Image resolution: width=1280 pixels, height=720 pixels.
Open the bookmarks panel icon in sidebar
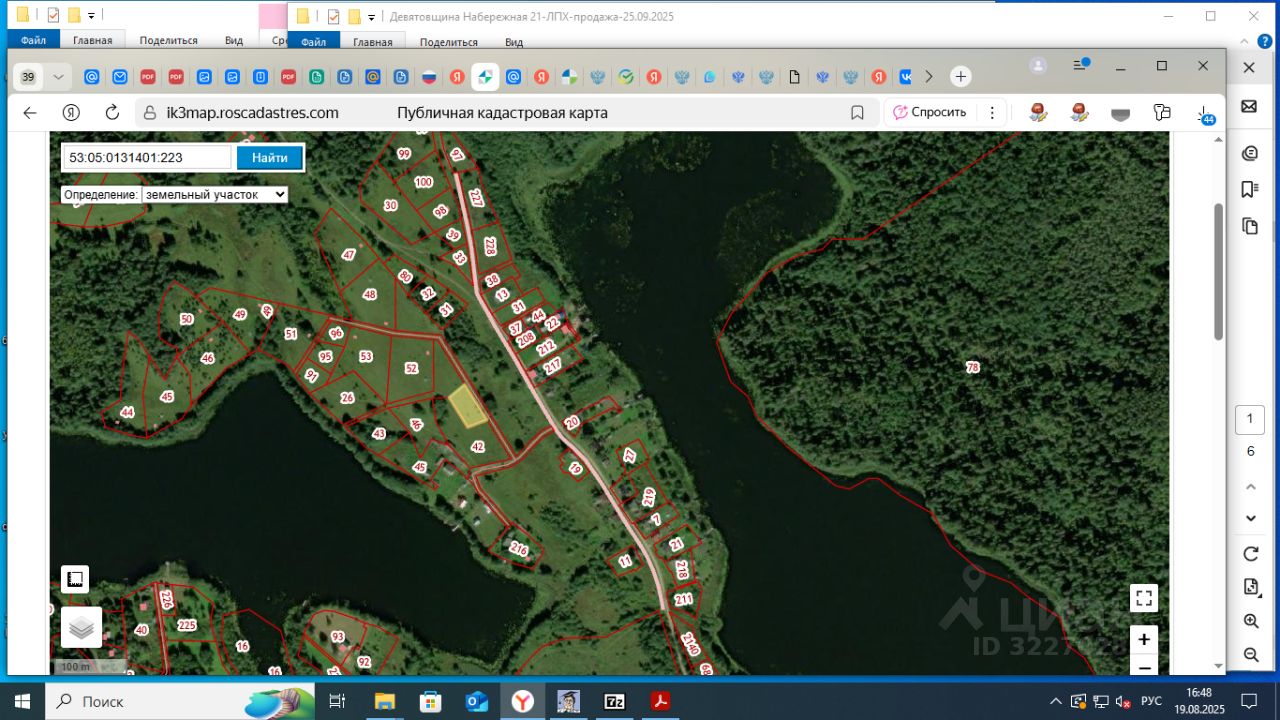click(1249, 189)
